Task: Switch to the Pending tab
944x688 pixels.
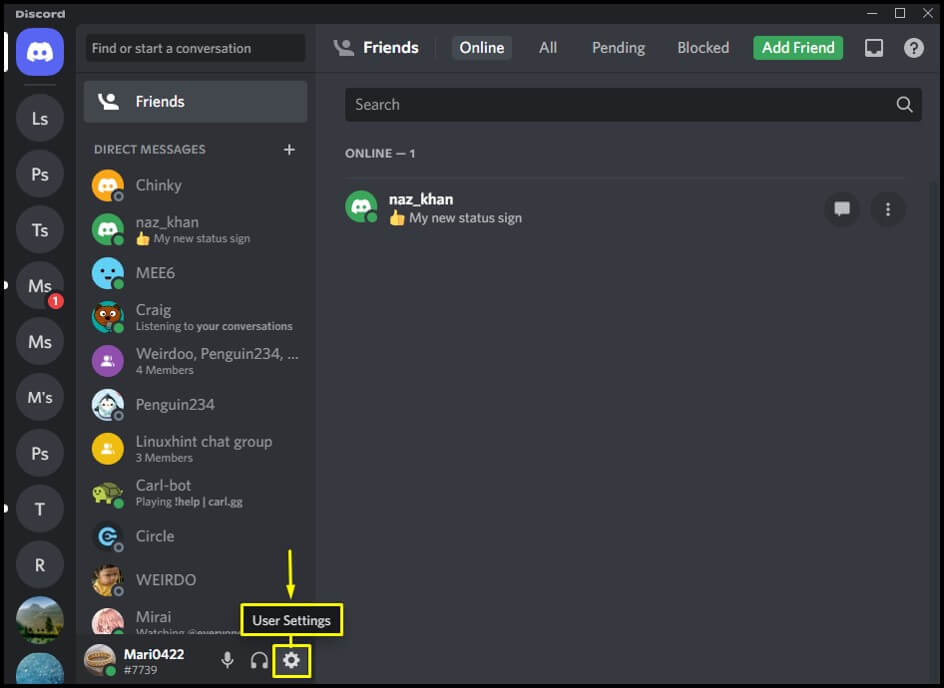Action: point(618,48)
